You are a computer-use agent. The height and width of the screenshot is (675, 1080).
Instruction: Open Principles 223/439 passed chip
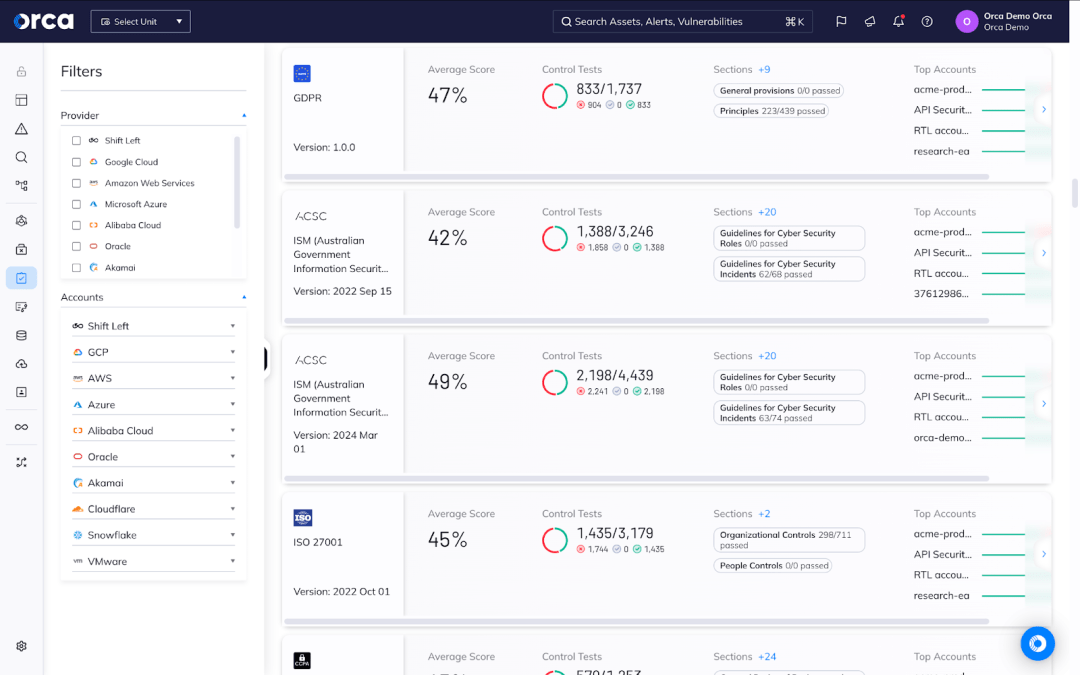click(771, 111)
